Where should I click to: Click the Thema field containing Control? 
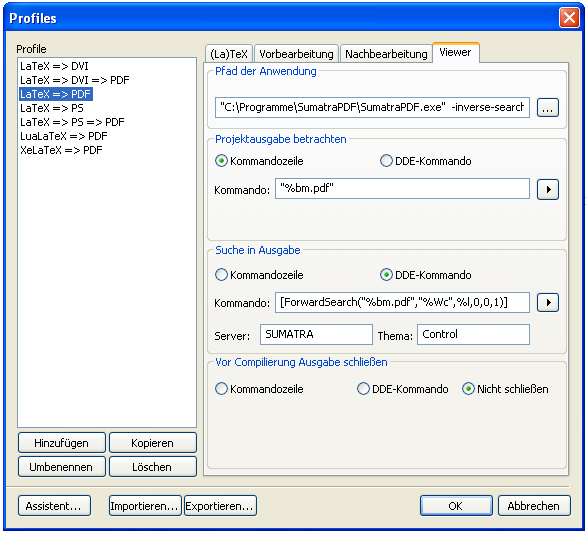pos(473,334)
